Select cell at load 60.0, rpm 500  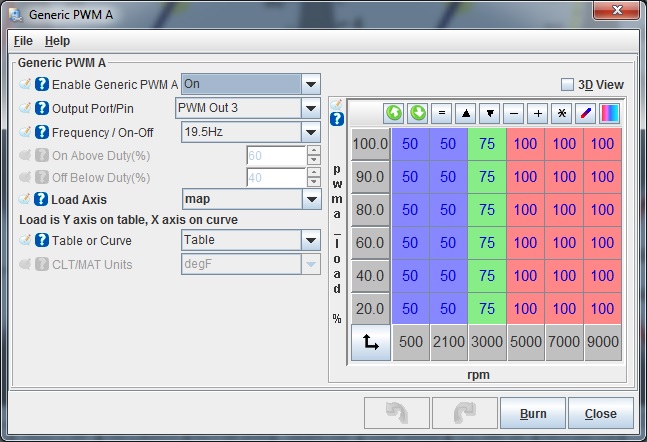(410, 243)
